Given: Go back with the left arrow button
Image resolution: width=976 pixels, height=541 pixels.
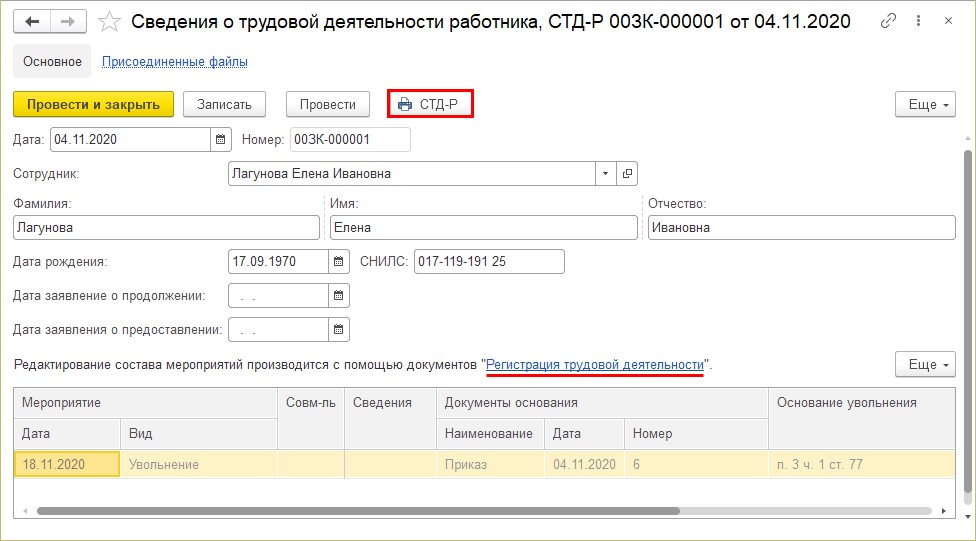Looking at the screenshot, I should click(32, 22).
